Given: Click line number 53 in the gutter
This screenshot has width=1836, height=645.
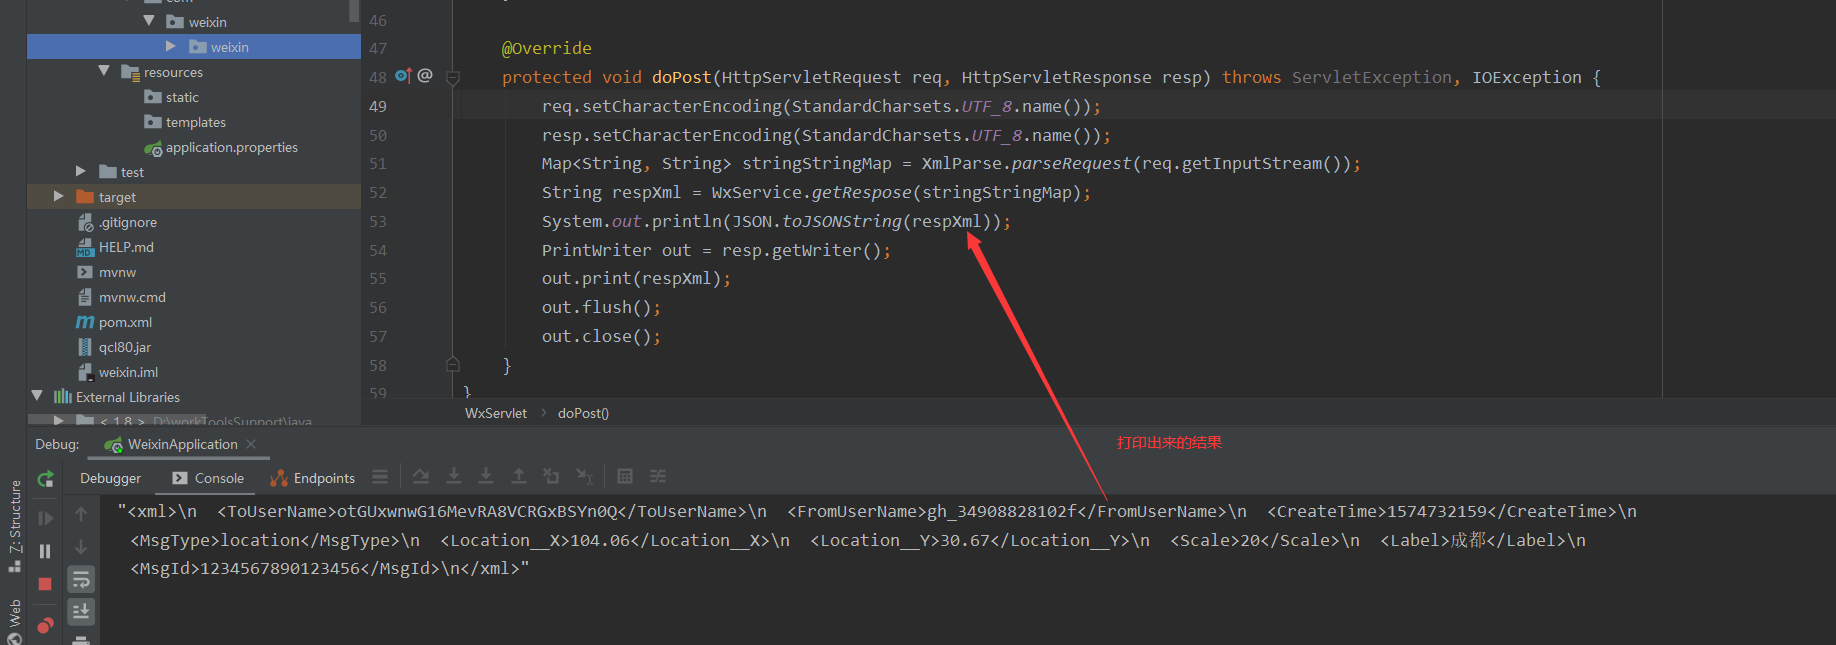Looking at the screenshot, I should (x=378, y=221).
